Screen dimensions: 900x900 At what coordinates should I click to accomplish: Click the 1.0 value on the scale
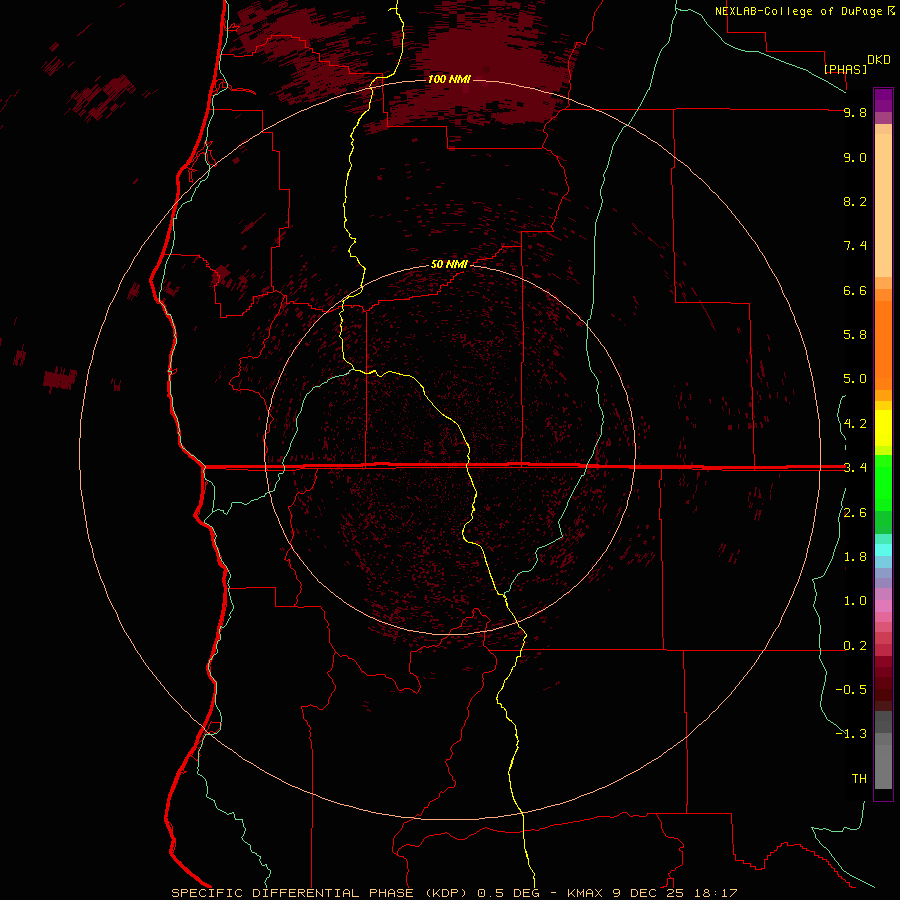coord(855,601)
